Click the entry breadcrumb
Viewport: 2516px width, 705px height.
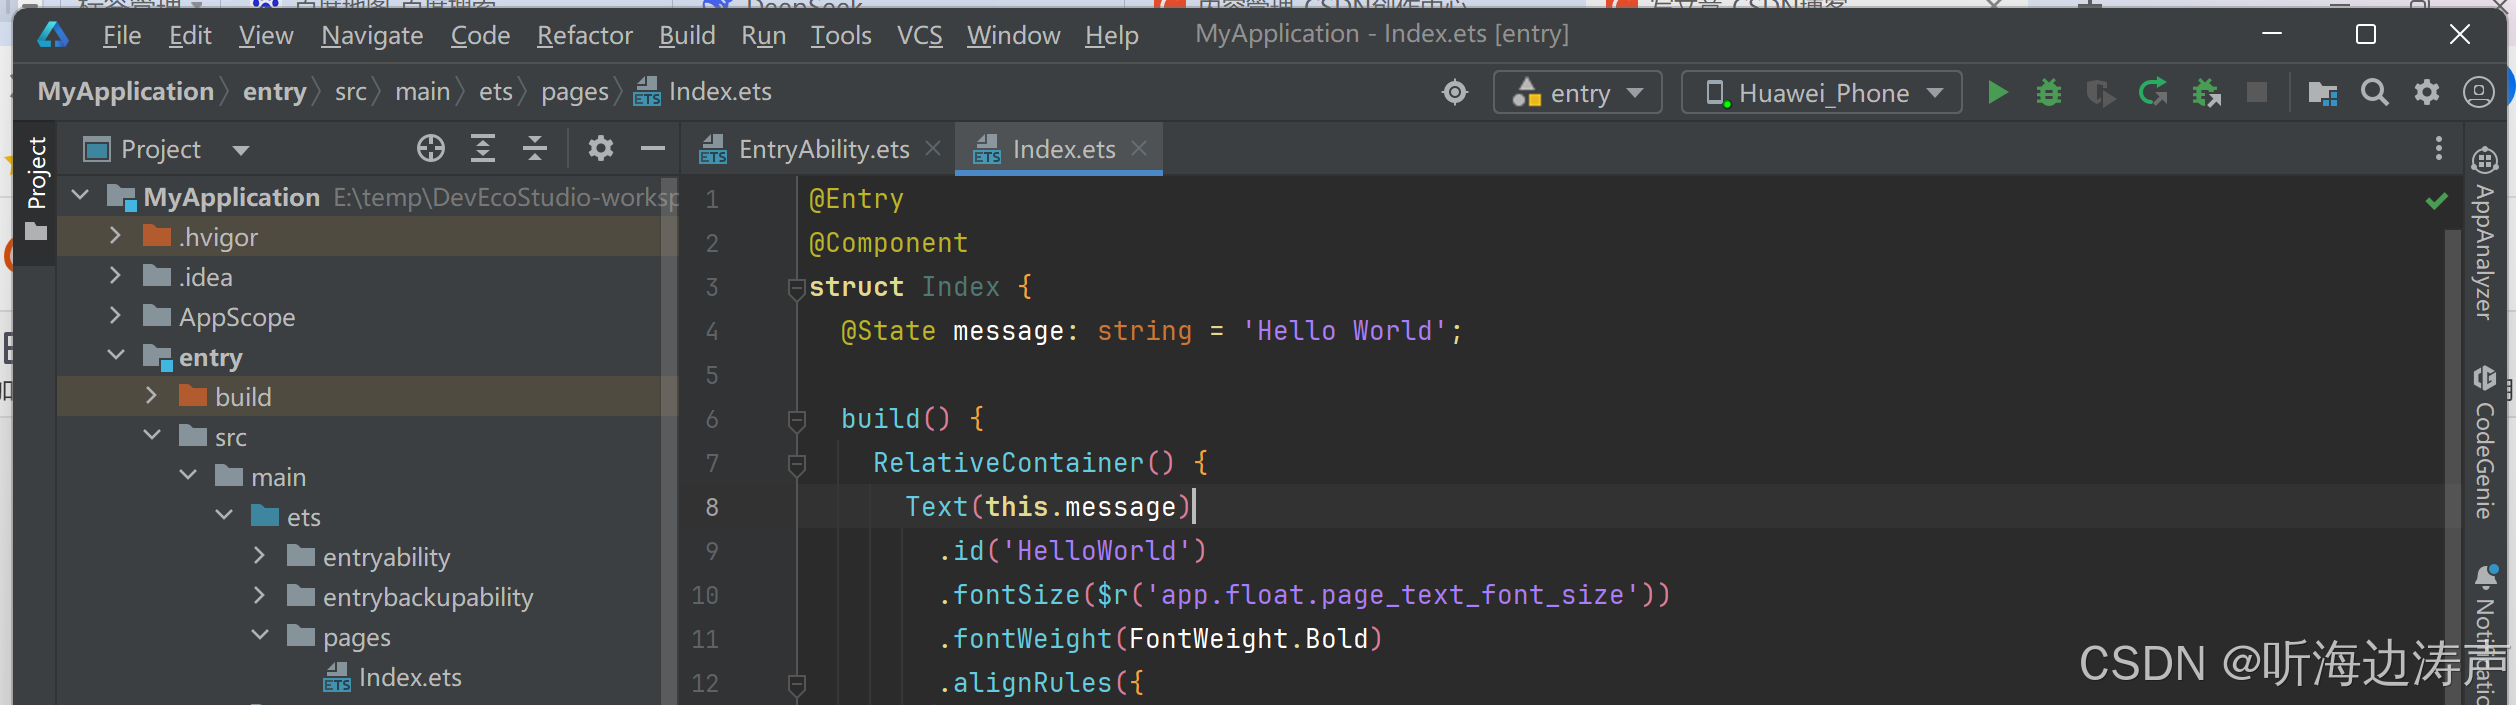(275, 92)
